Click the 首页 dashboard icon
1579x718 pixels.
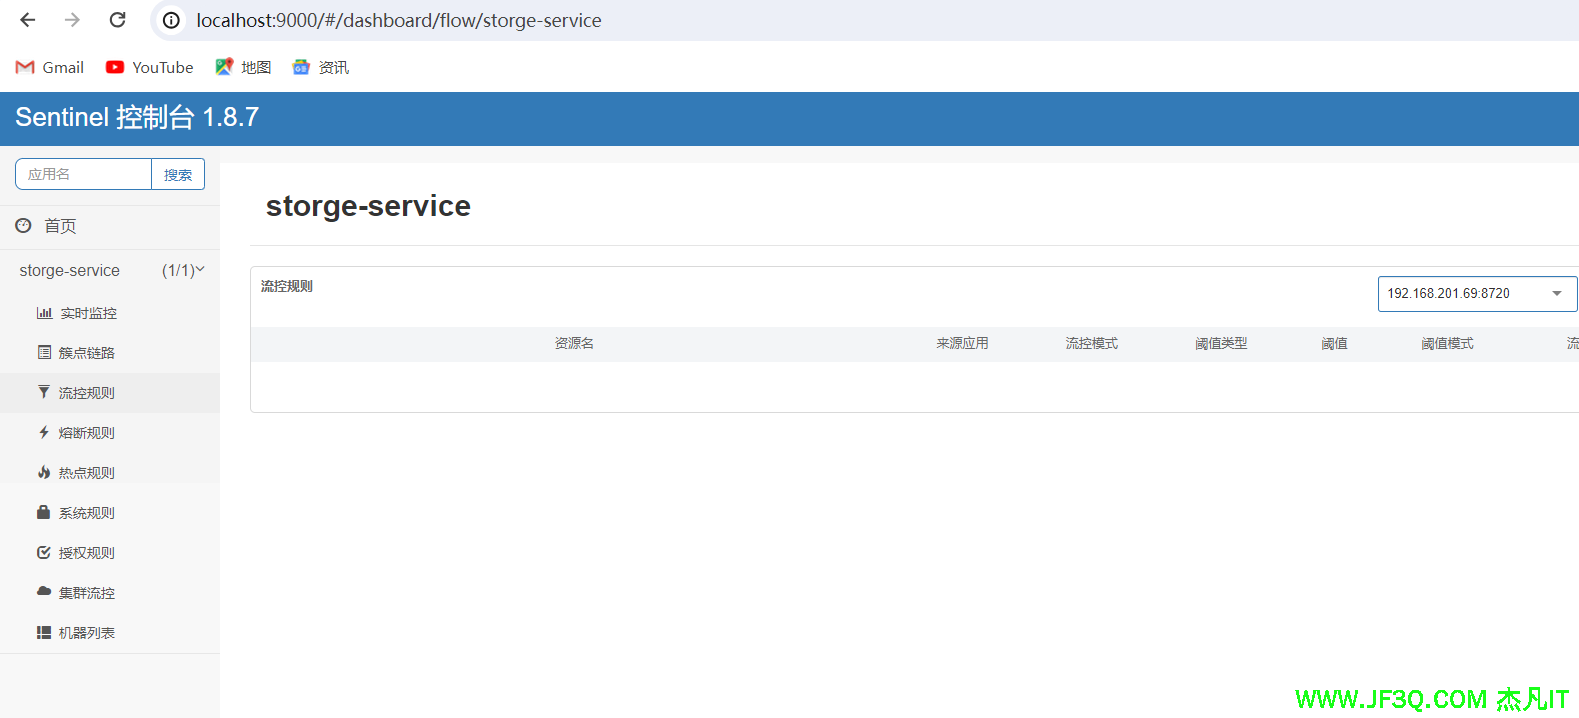24,226
